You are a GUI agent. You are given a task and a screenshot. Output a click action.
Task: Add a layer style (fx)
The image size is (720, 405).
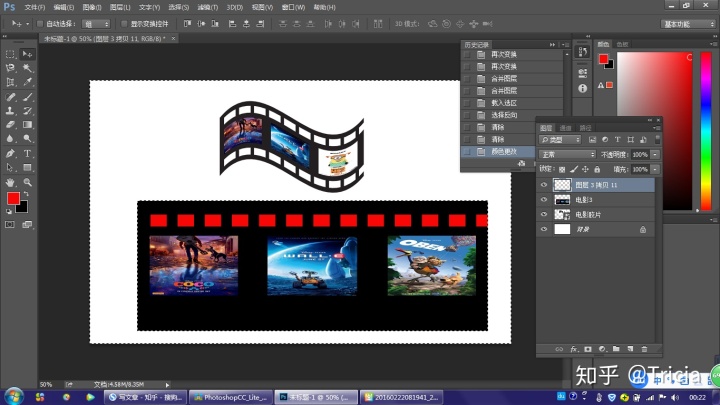coord(574,349)
